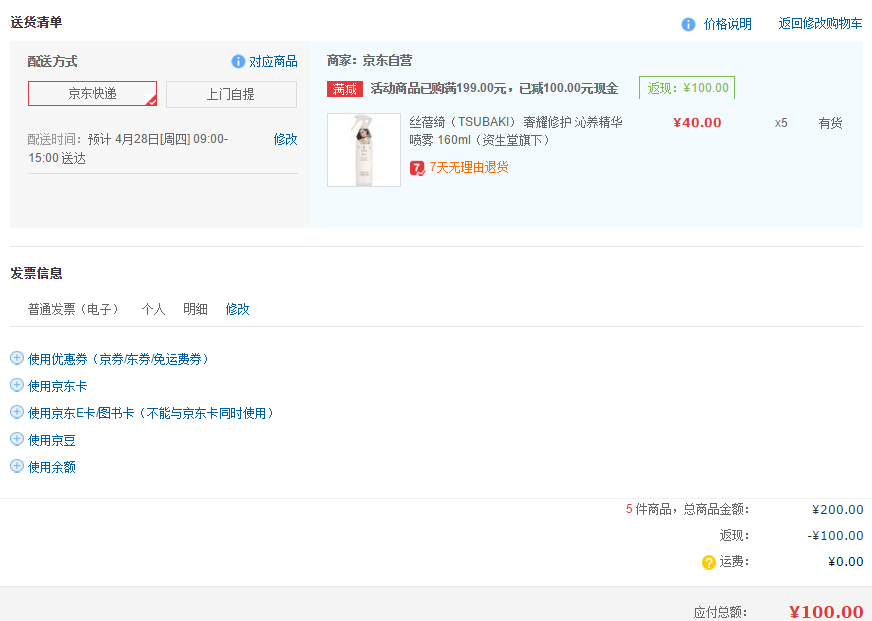
Task: Click the 7-day return icon
Action: (417, 168)
